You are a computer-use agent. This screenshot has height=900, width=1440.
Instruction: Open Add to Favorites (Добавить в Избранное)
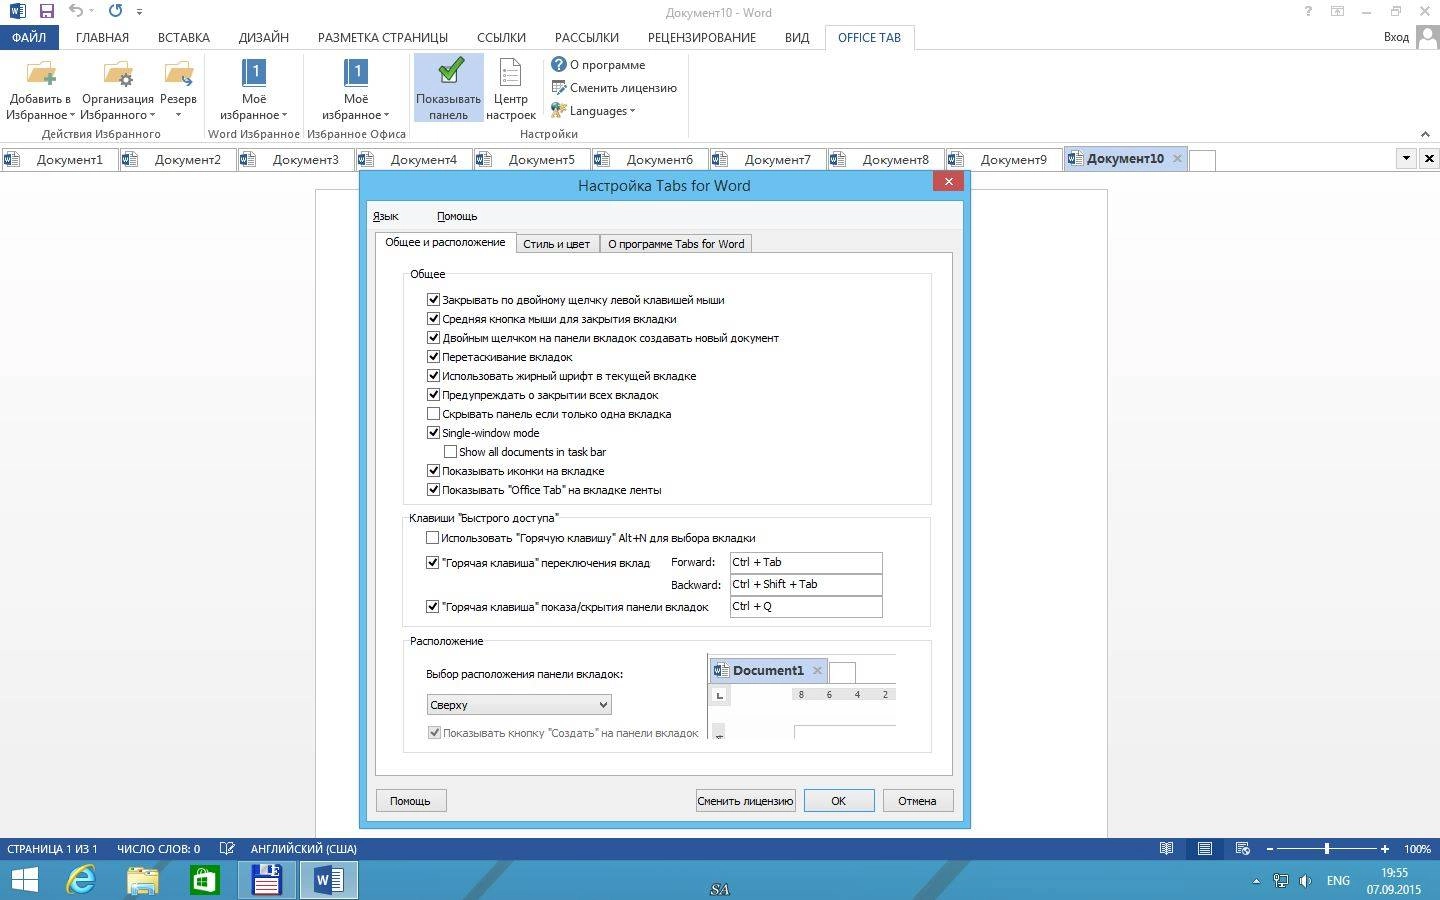[40, 90]
